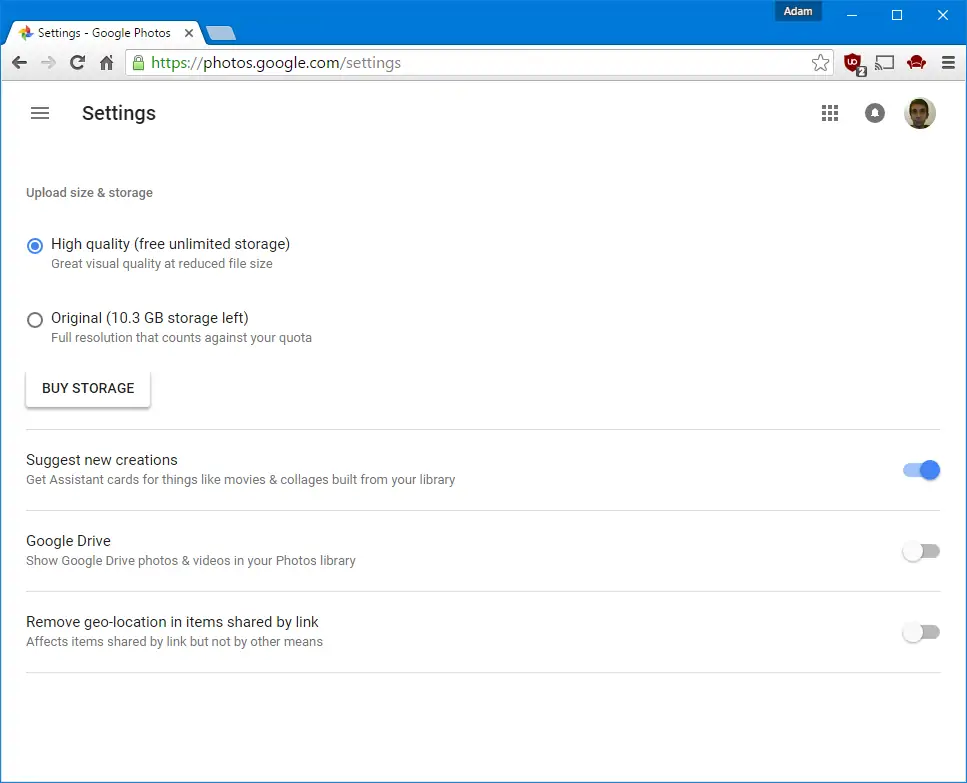Click the Google Cast extension icon
This screenshot has height=783, width=967.
(884, 62)
